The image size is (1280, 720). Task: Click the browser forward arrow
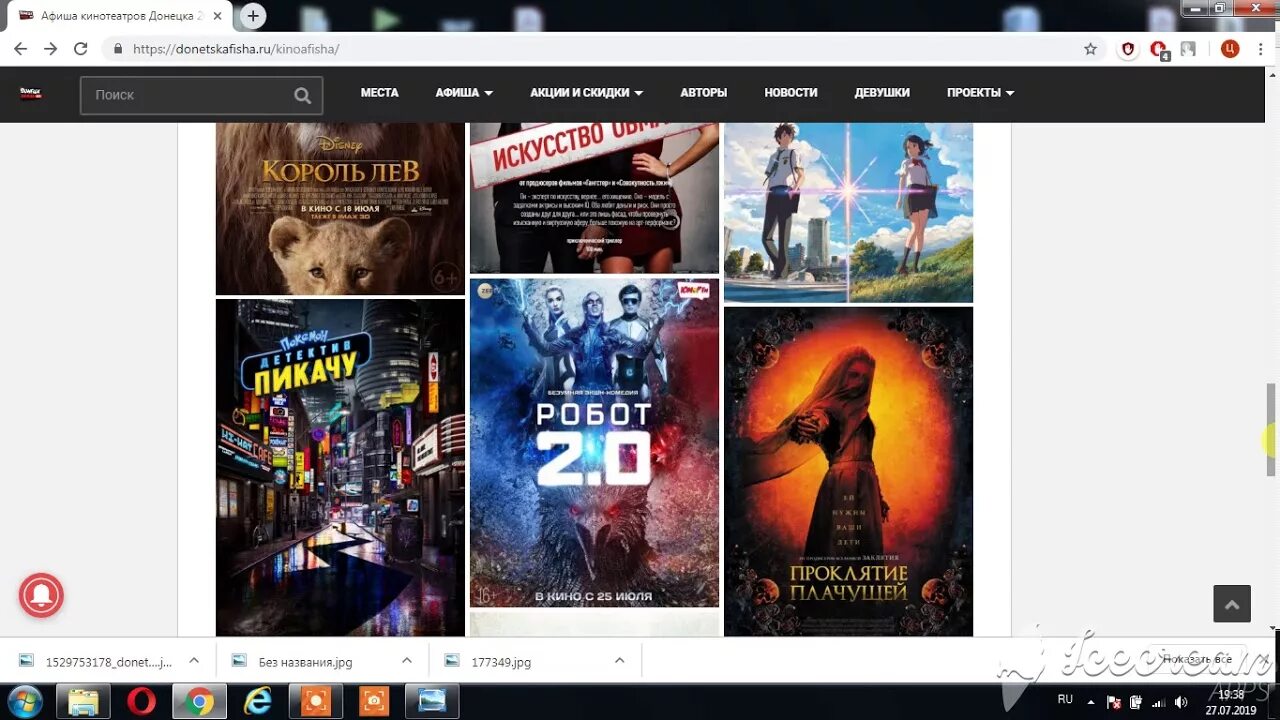[50, 49]
